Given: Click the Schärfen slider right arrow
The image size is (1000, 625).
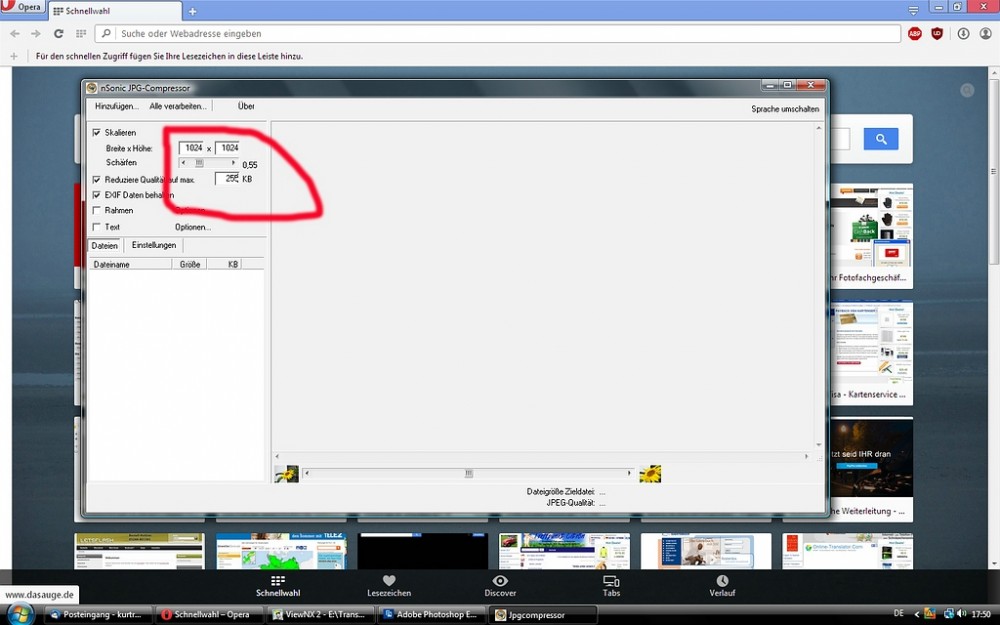Looking at the screenshot, I should coord(233,163).
